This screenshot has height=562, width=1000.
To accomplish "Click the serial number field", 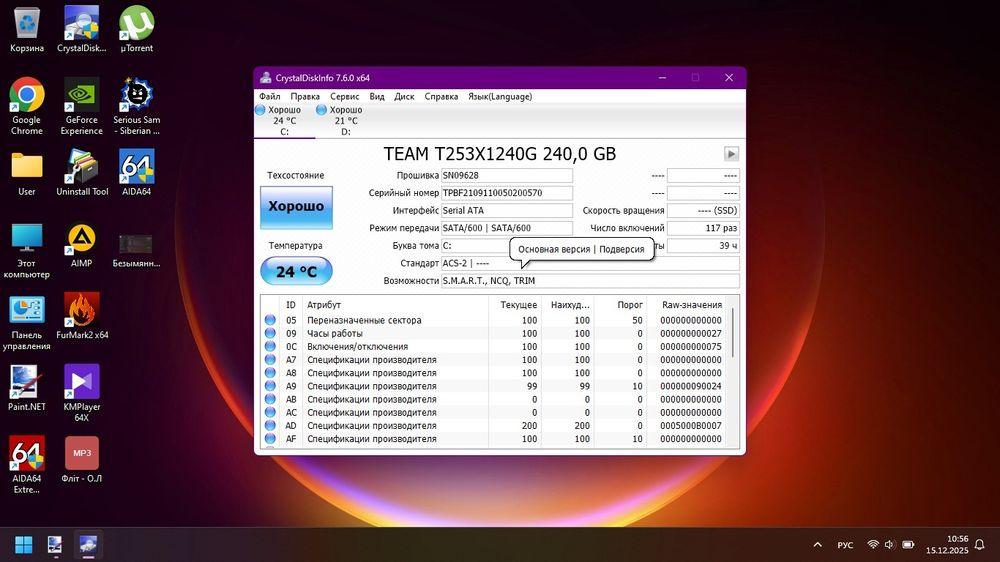I will pyautogui.click(x=507, y=193).
